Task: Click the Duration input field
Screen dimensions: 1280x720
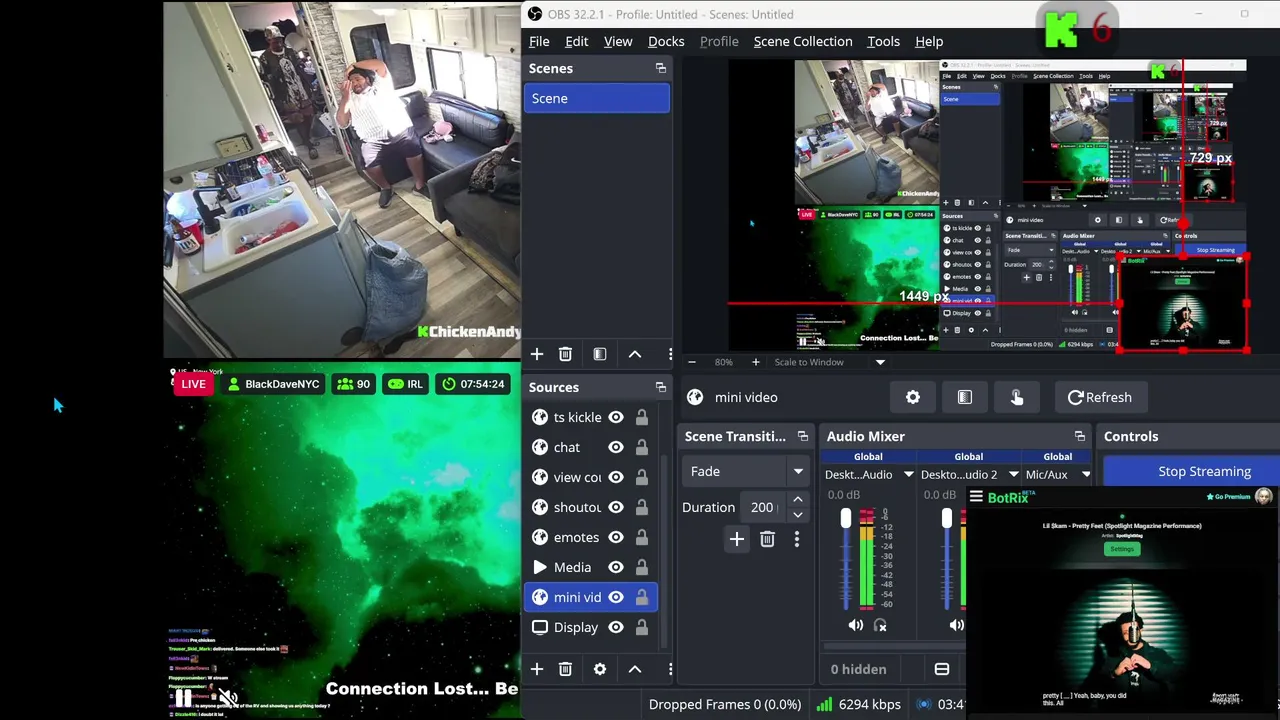Action: click(762, 507)
